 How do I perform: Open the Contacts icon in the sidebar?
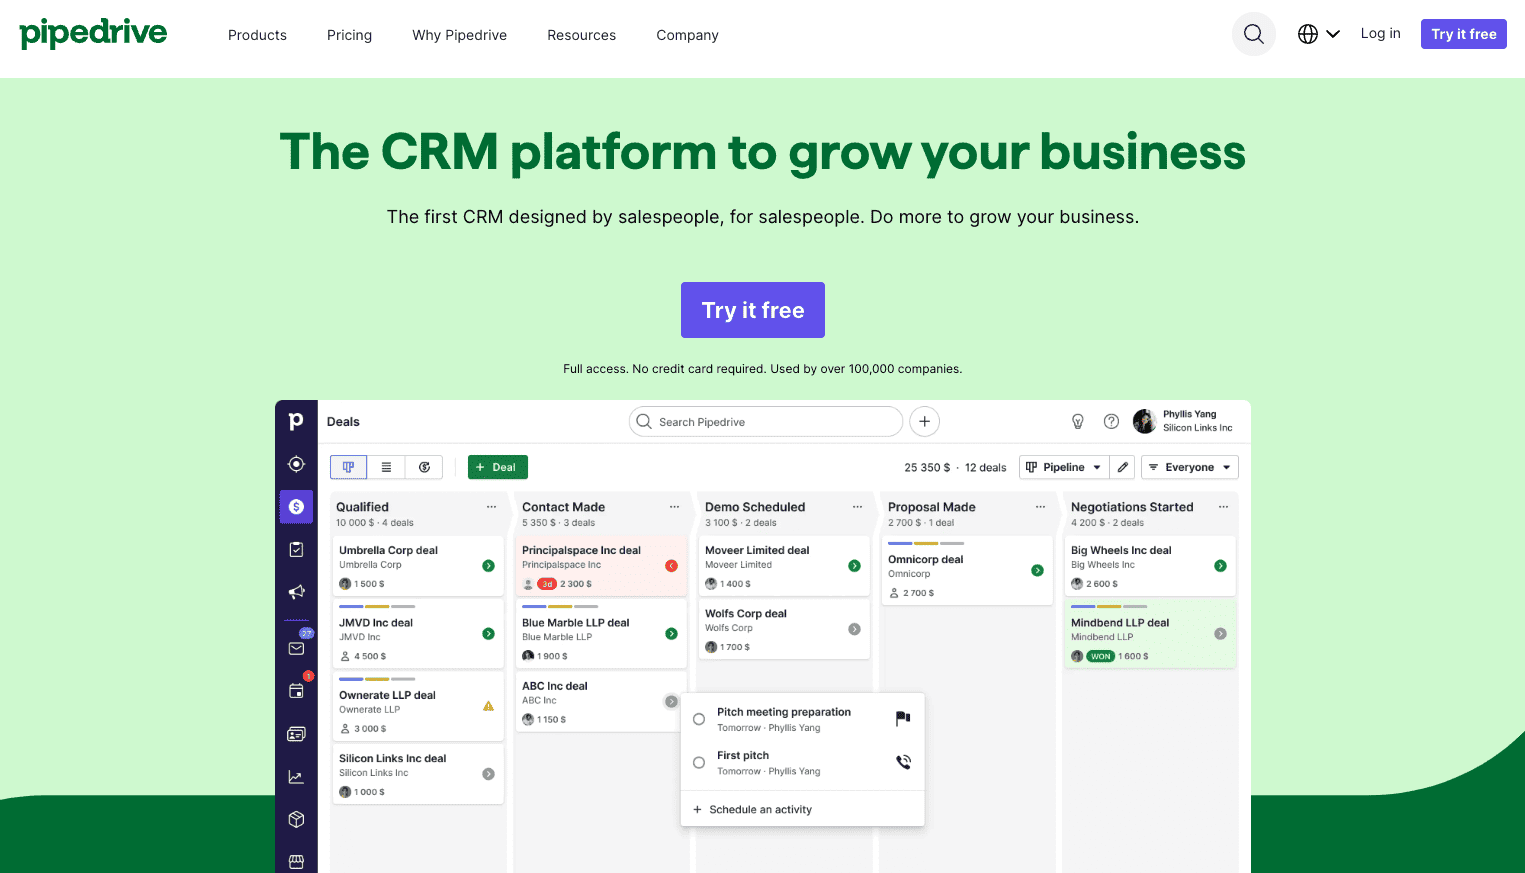tap(296, 733)
